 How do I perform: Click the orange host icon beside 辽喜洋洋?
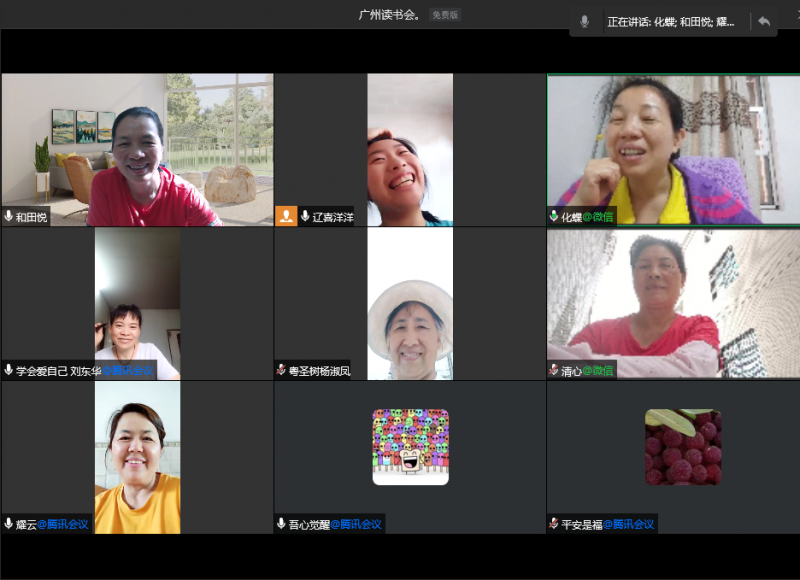[287, 216]
